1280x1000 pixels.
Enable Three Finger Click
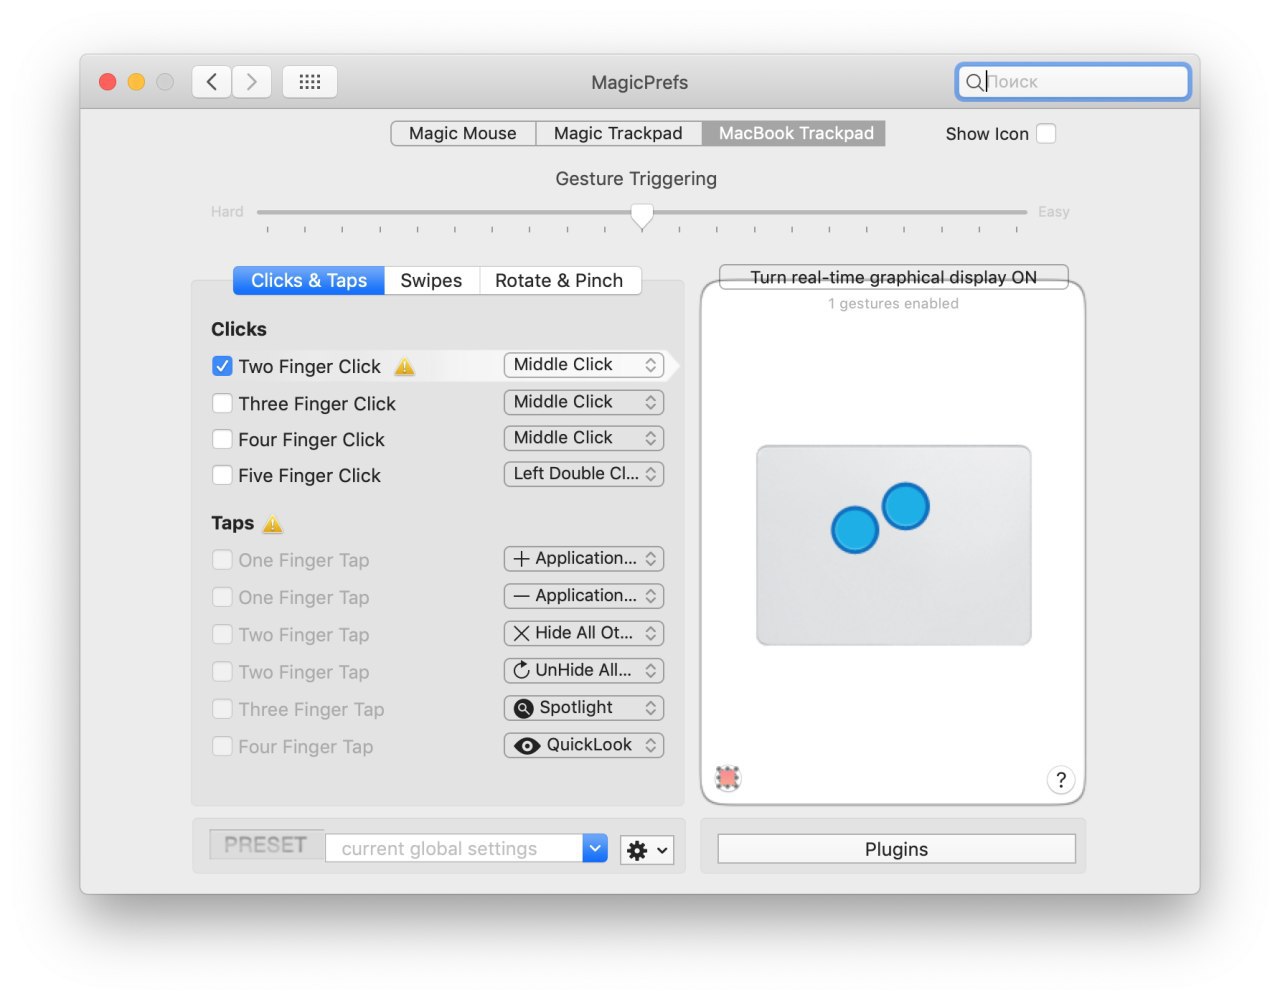pyautogui.click(x=222, y=404)
